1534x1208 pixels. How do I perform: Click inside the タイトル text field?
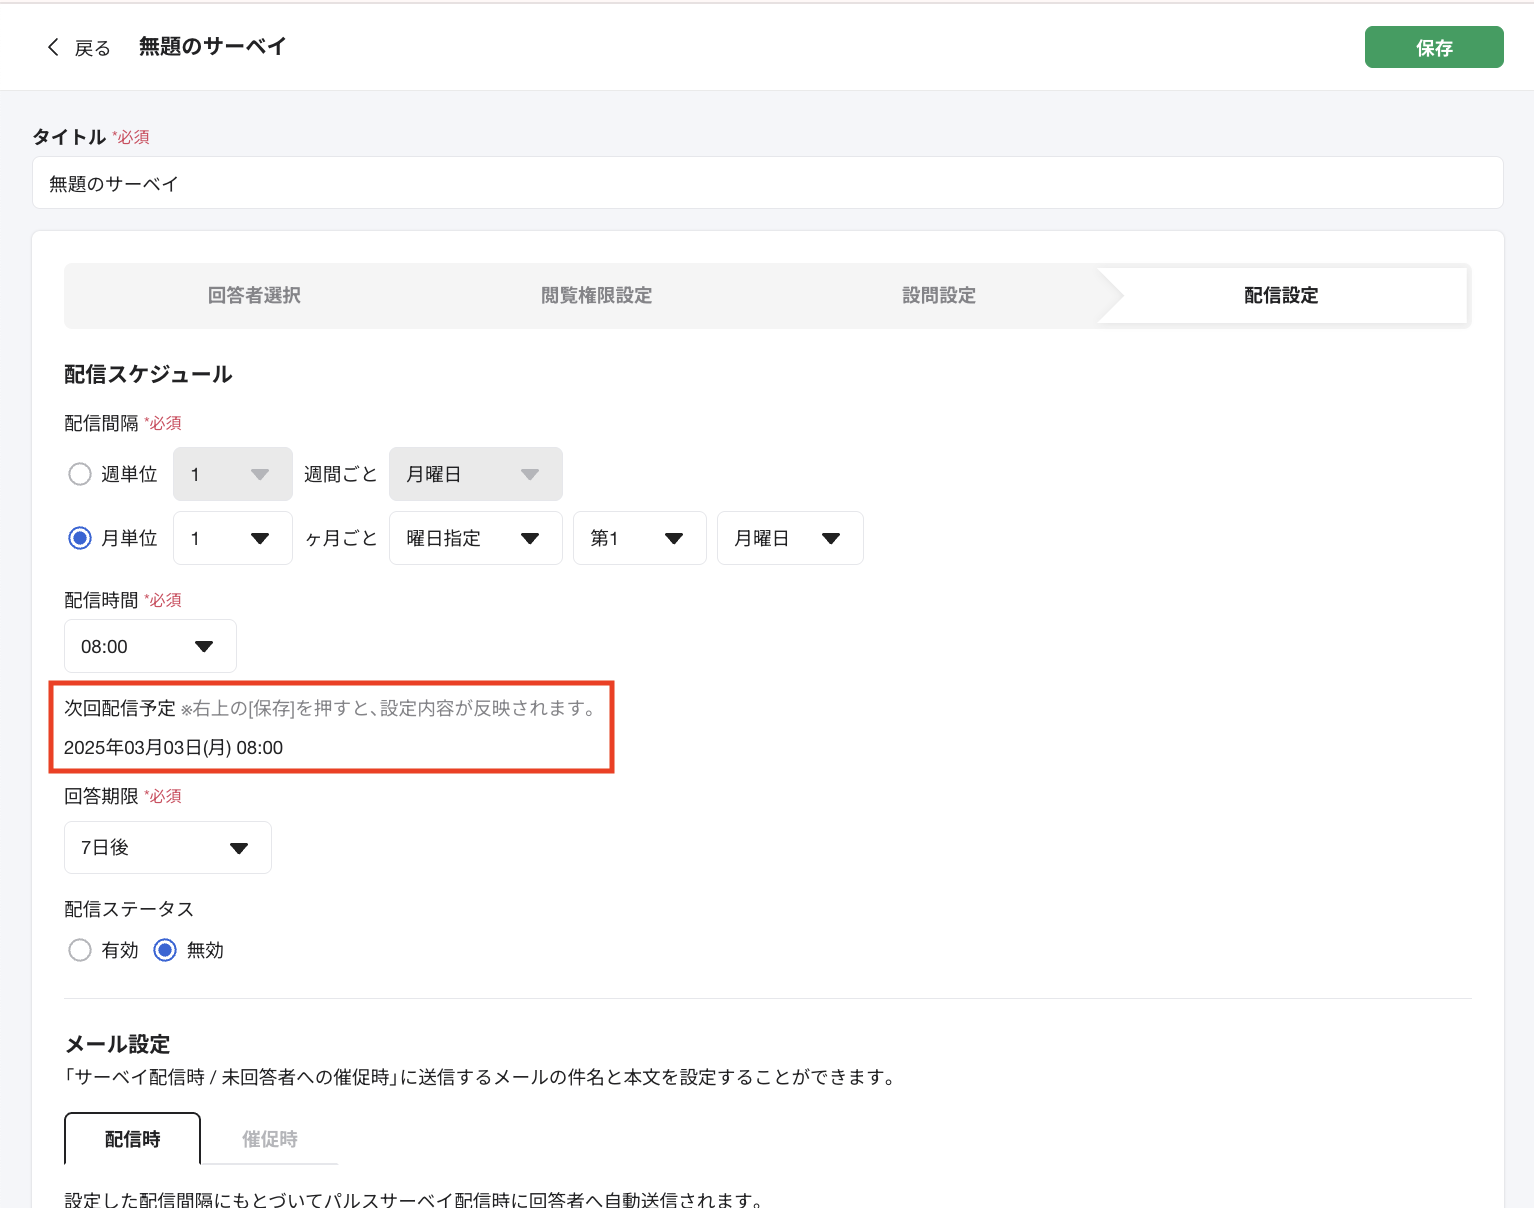tap(400, 183)
